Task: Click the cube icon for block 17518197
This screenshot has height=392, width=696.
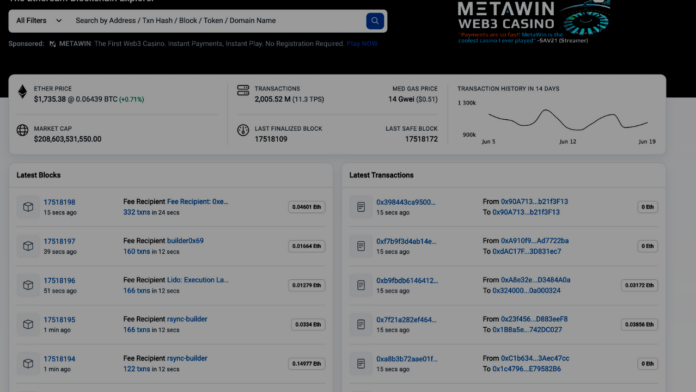Action: click(x=28, y=246)
